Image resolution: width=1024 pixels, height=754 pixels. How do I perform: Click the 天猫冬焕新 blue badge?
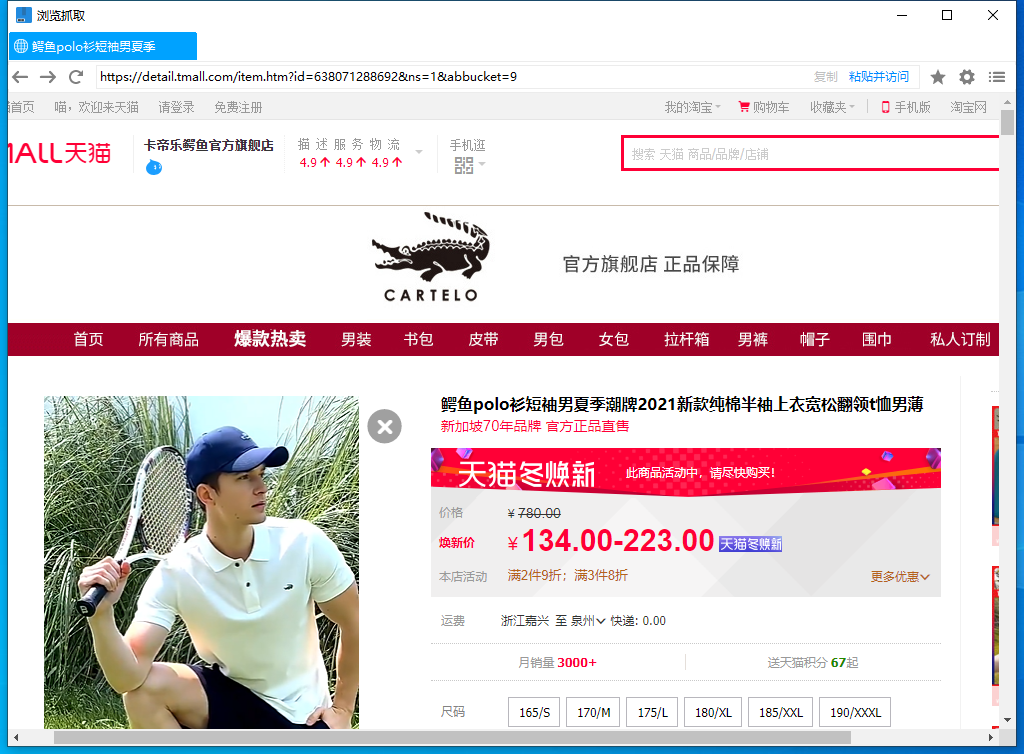pos(750,544)
